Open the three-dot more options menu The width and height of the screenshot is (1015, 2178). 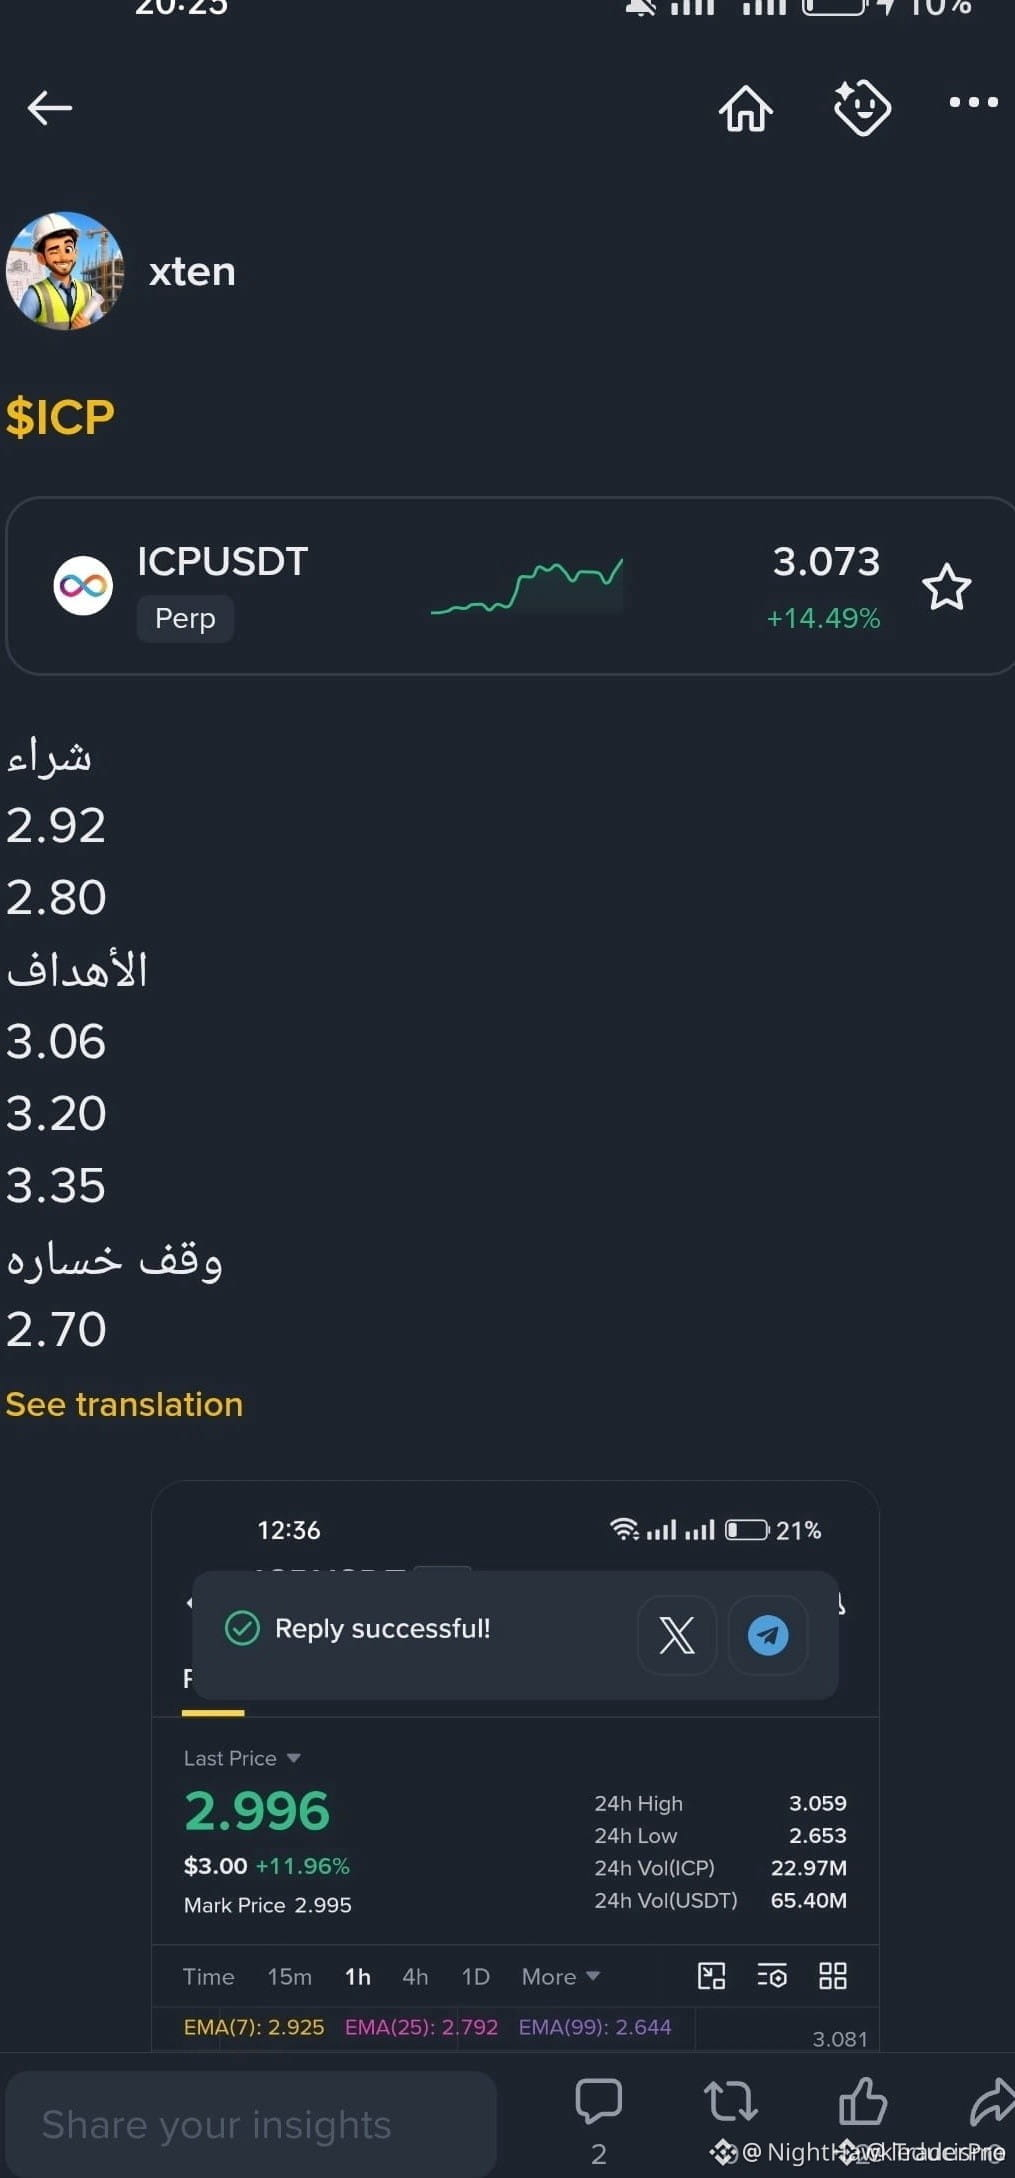click(x=973, y=102)
